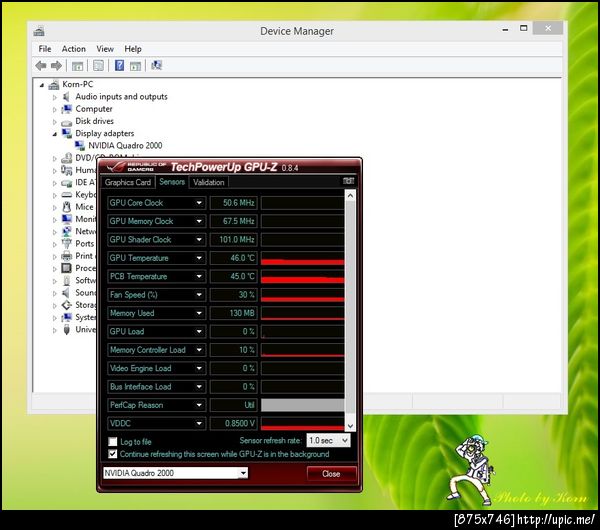
Task: Select the Korn-PC computer icon
Action: point(54,84)
